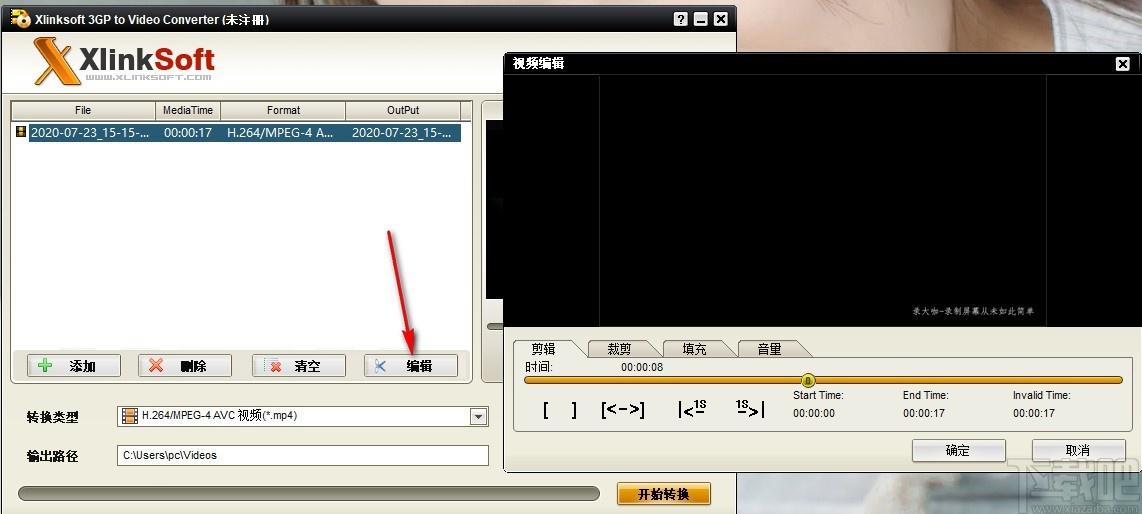Click the OutPut cell of the file row
The height and width of the screenshot is (514, 1142).
[x=405, y=133]
